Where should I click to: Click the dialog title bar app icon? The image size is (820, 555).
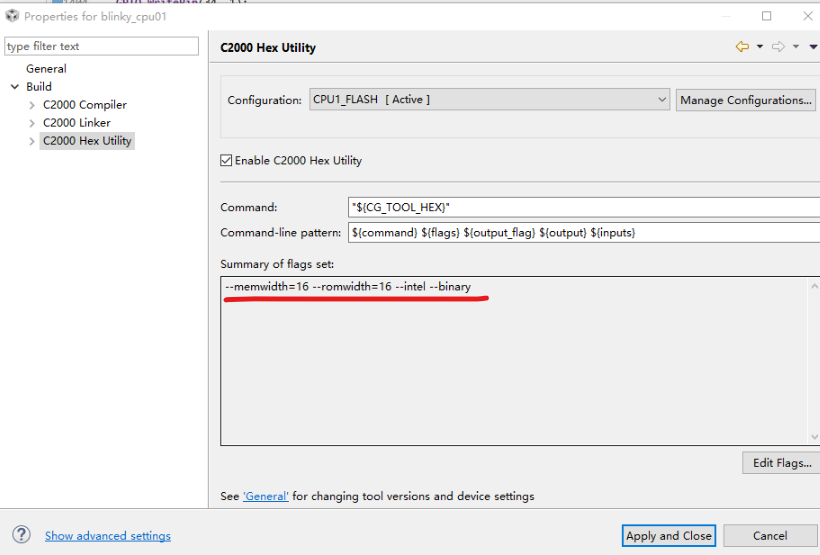pyautogui.click(x=12, y=16)
